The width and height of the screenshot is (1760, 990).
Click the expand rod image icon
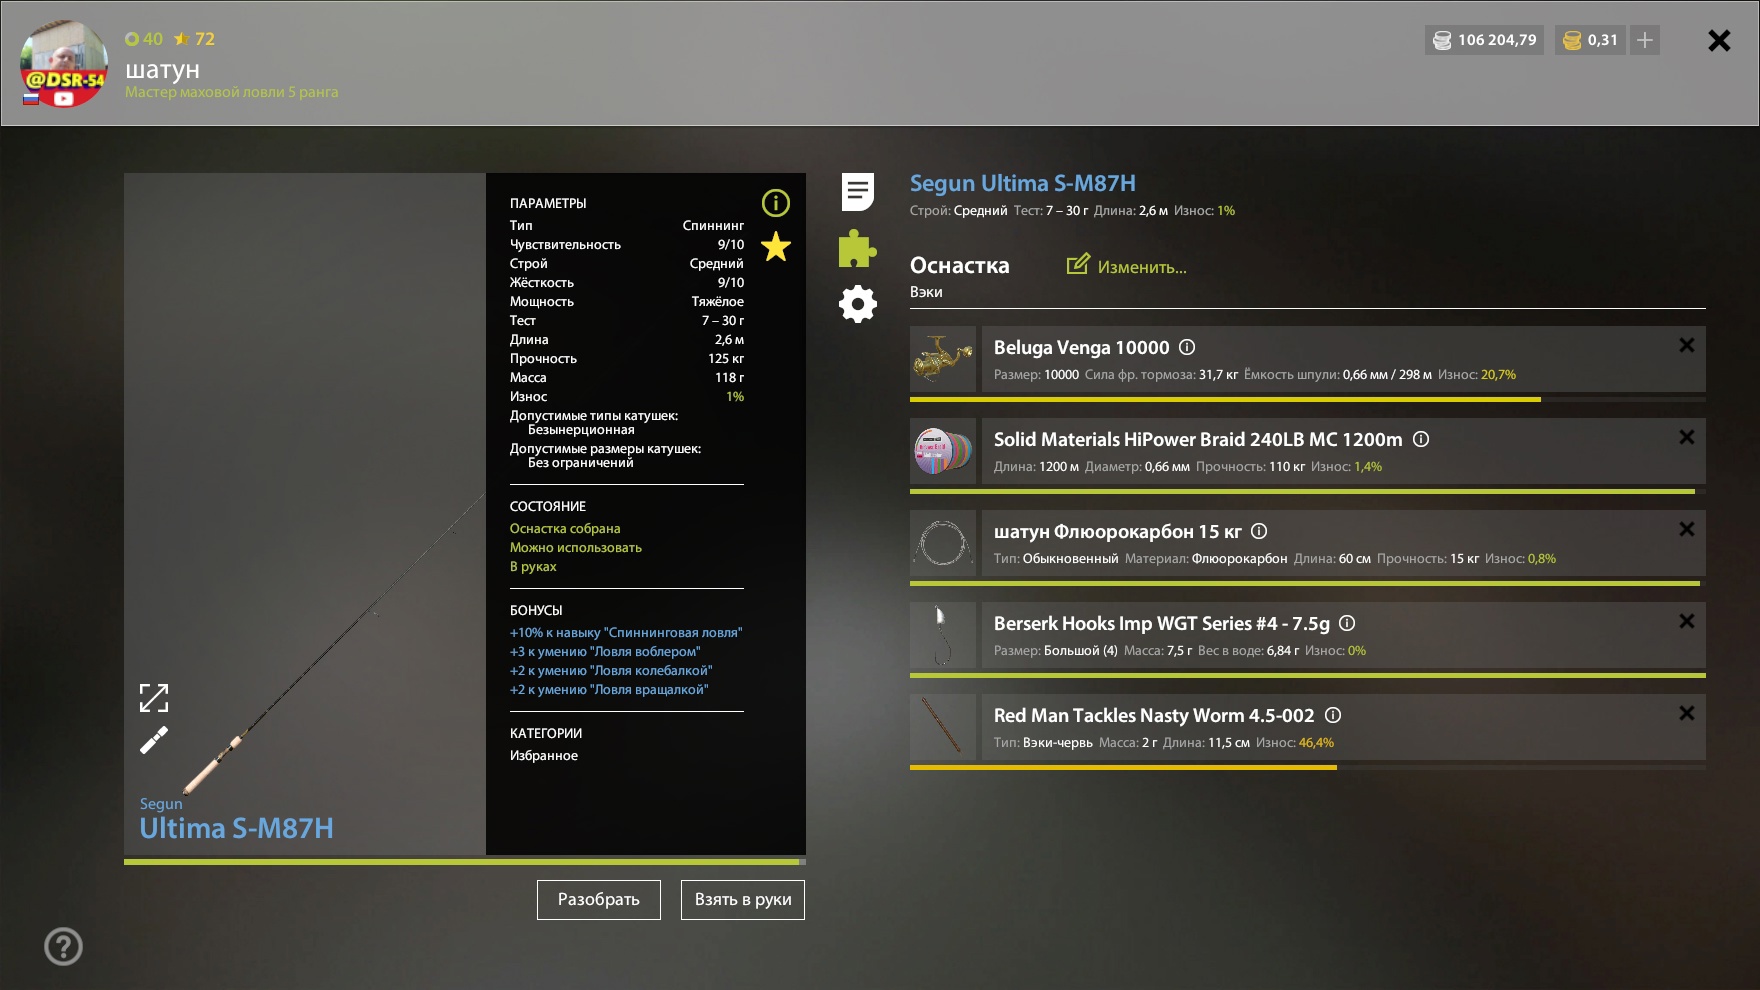pos(154,698)
